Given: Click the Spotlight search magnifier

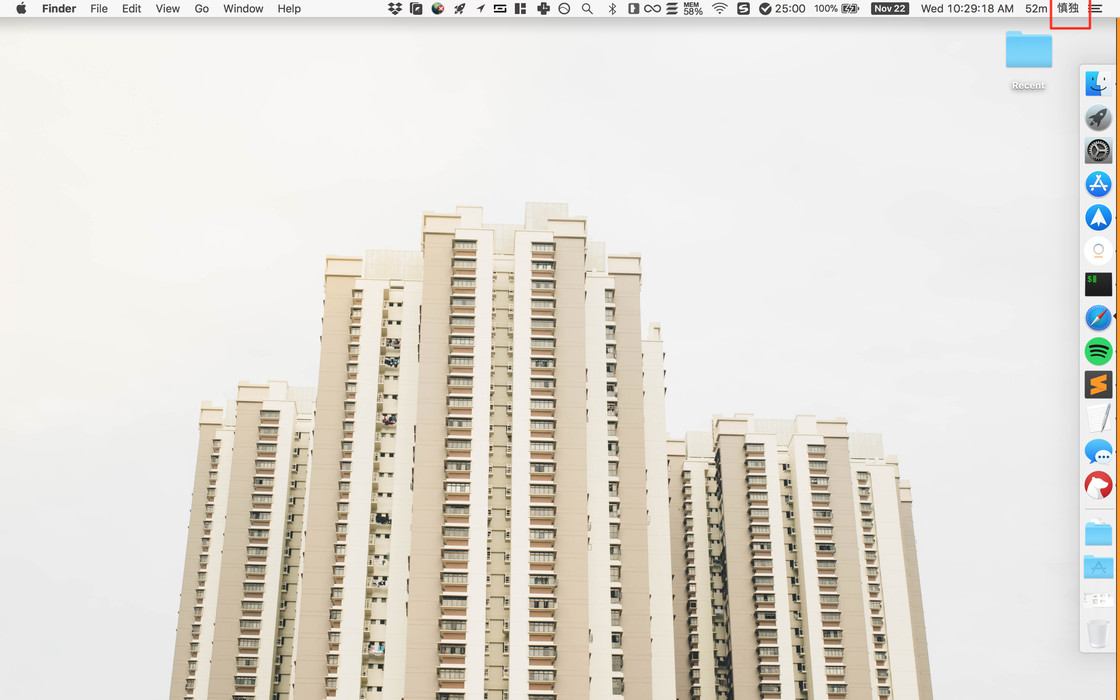Looking at the screenshot, I should [587, 9].
